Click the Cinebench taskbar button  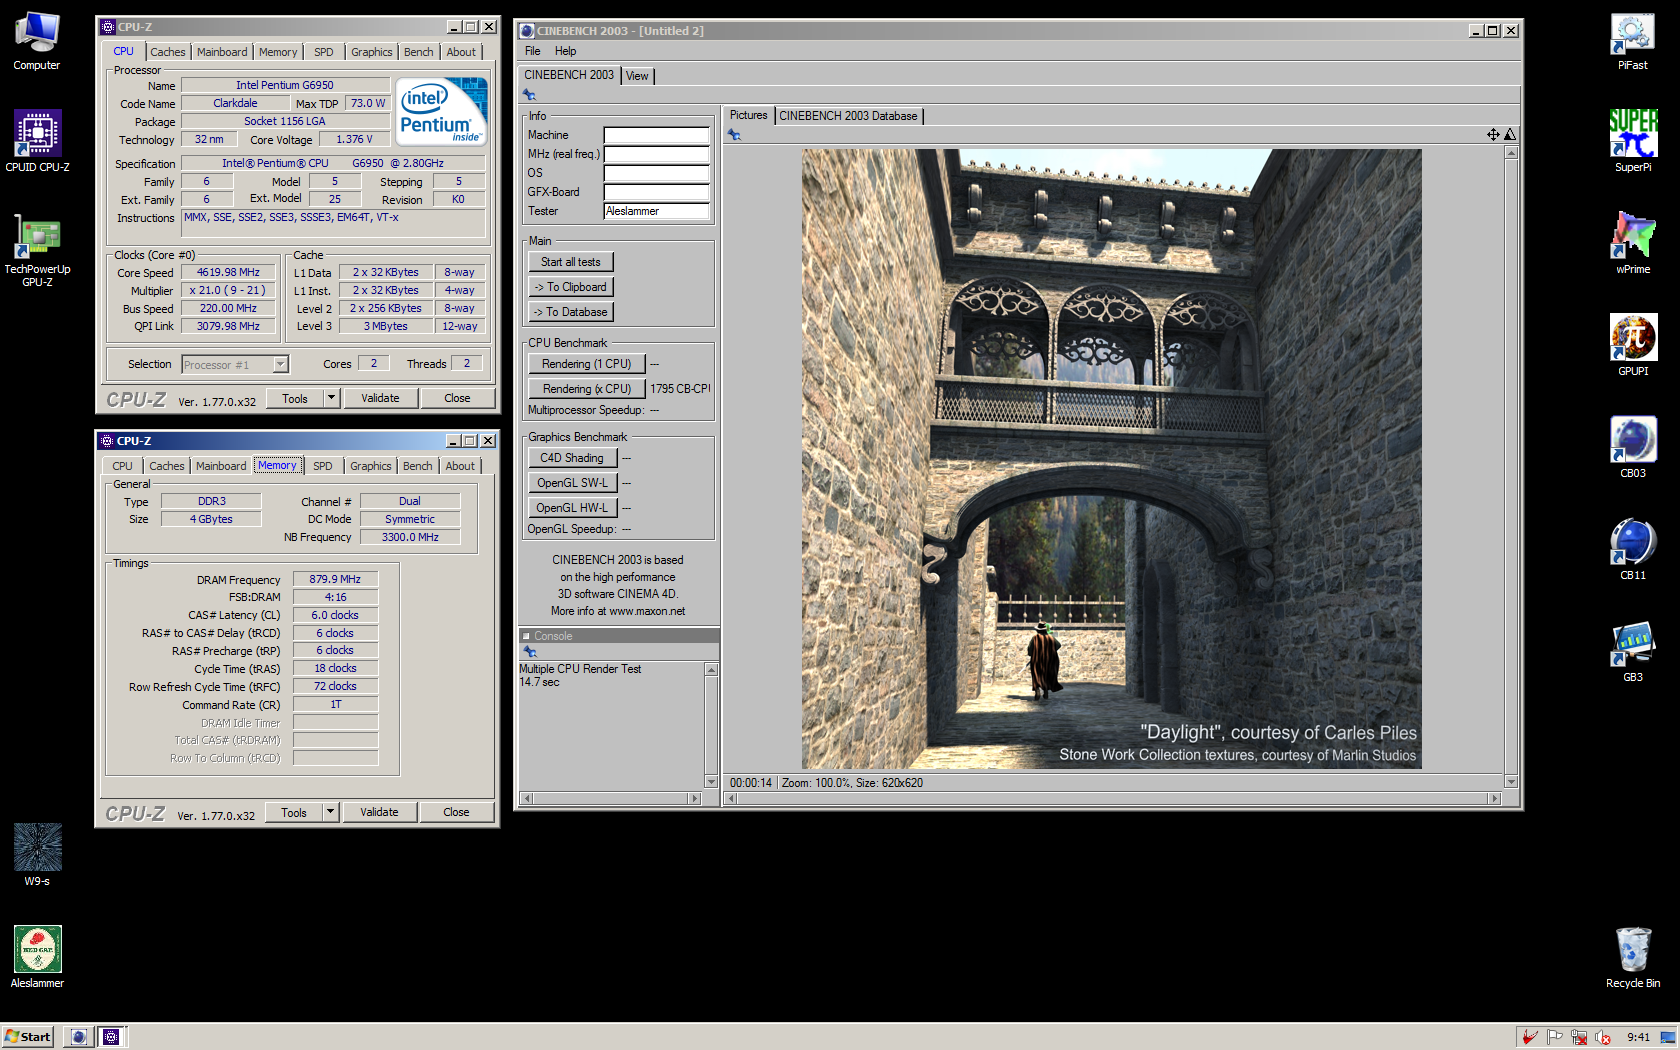click(x=79, y=1037)
